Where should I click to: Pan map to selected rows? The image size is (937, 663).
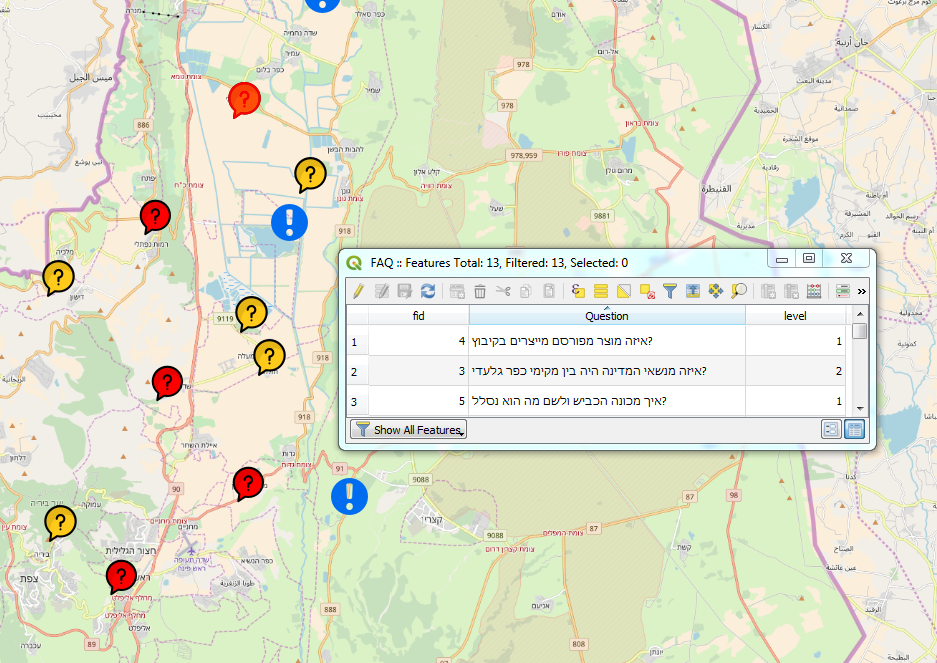click(716, 291)
